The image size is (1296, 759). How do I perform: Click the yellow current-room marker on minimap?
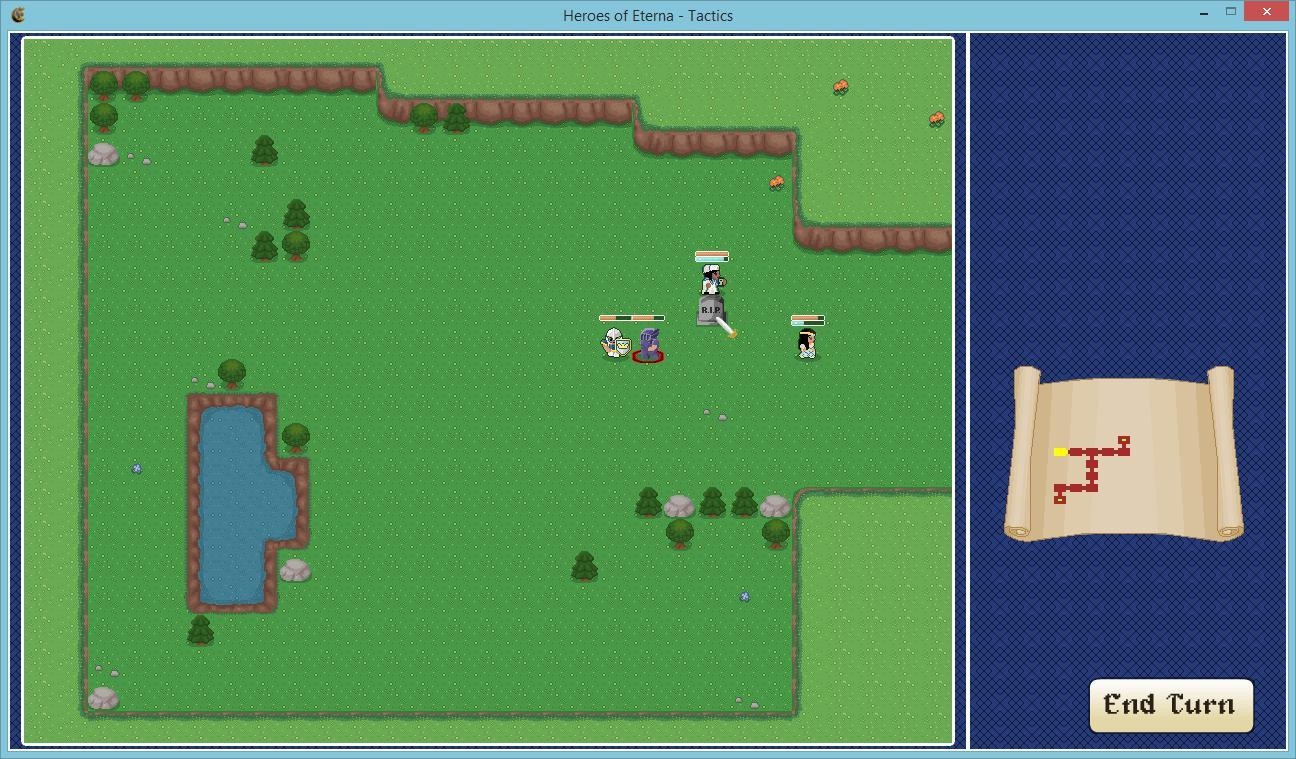click(x=1060, y=452)
